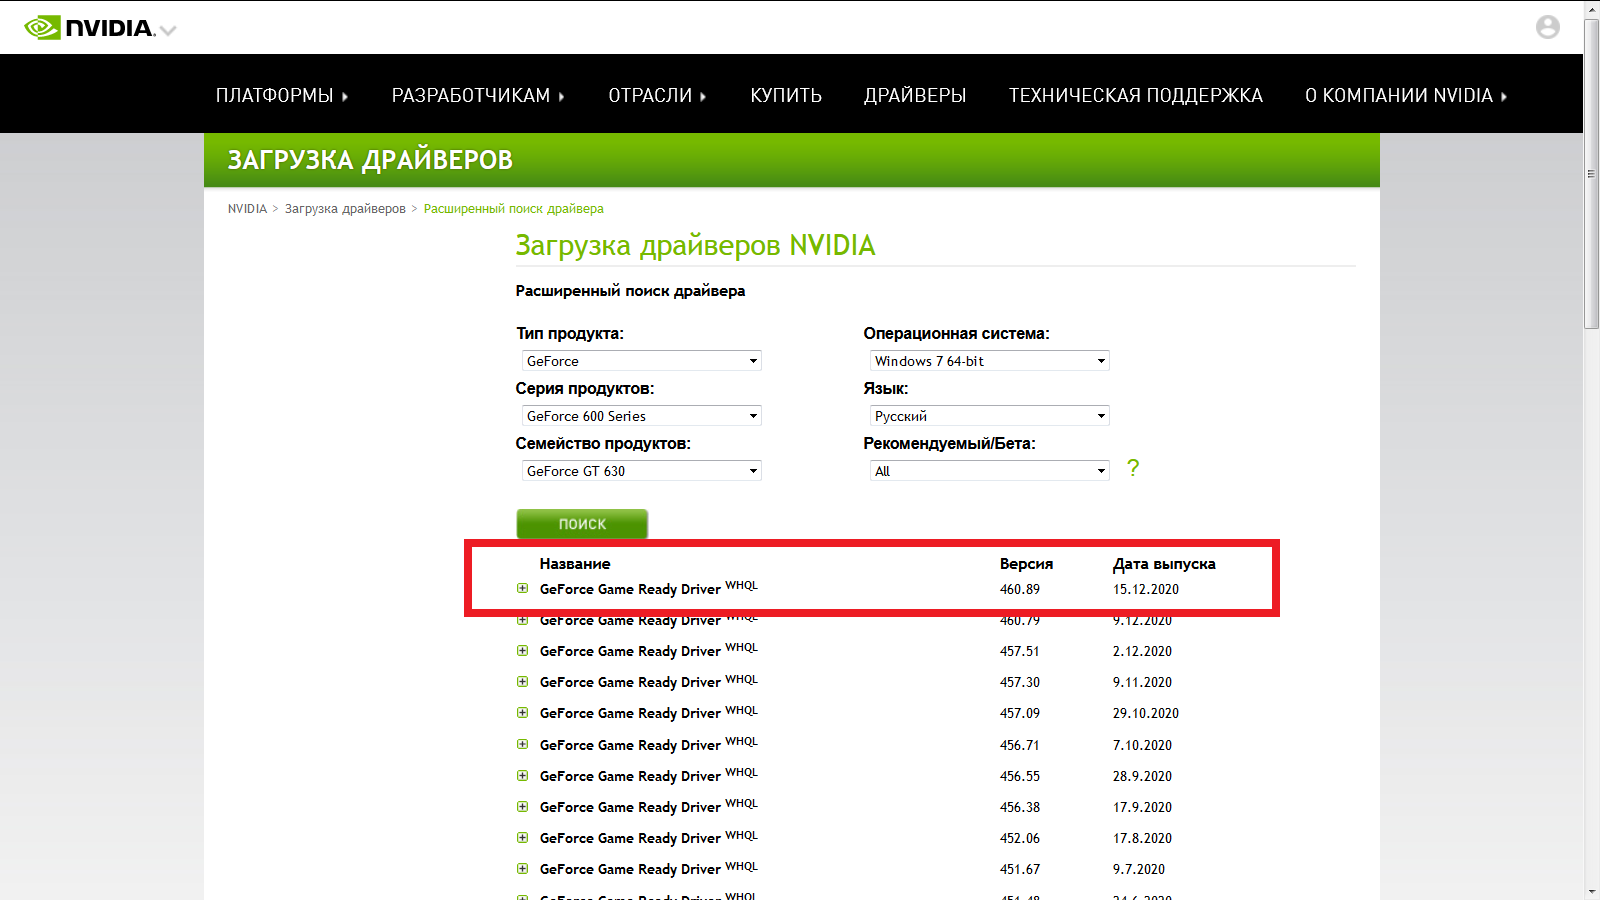1600x900 pixels.
Task: Click the scrollbar down arrow
Action: (1591, 891)
